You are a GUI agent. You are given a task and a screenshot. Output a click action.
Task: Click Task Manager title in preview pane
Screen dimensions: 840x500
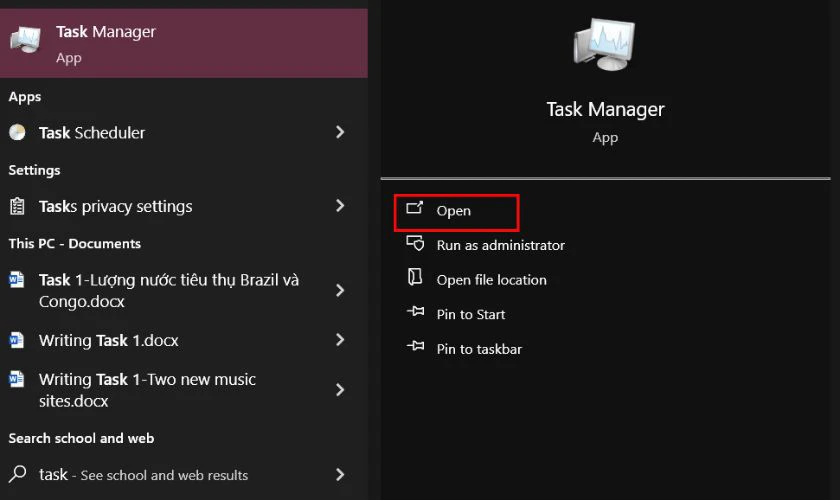pyautogui.click(x=605, y=110)
